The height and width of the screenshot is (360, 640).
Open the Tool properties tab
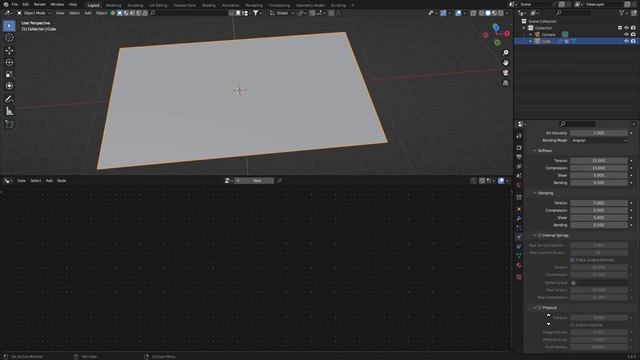tap(519, 136)
